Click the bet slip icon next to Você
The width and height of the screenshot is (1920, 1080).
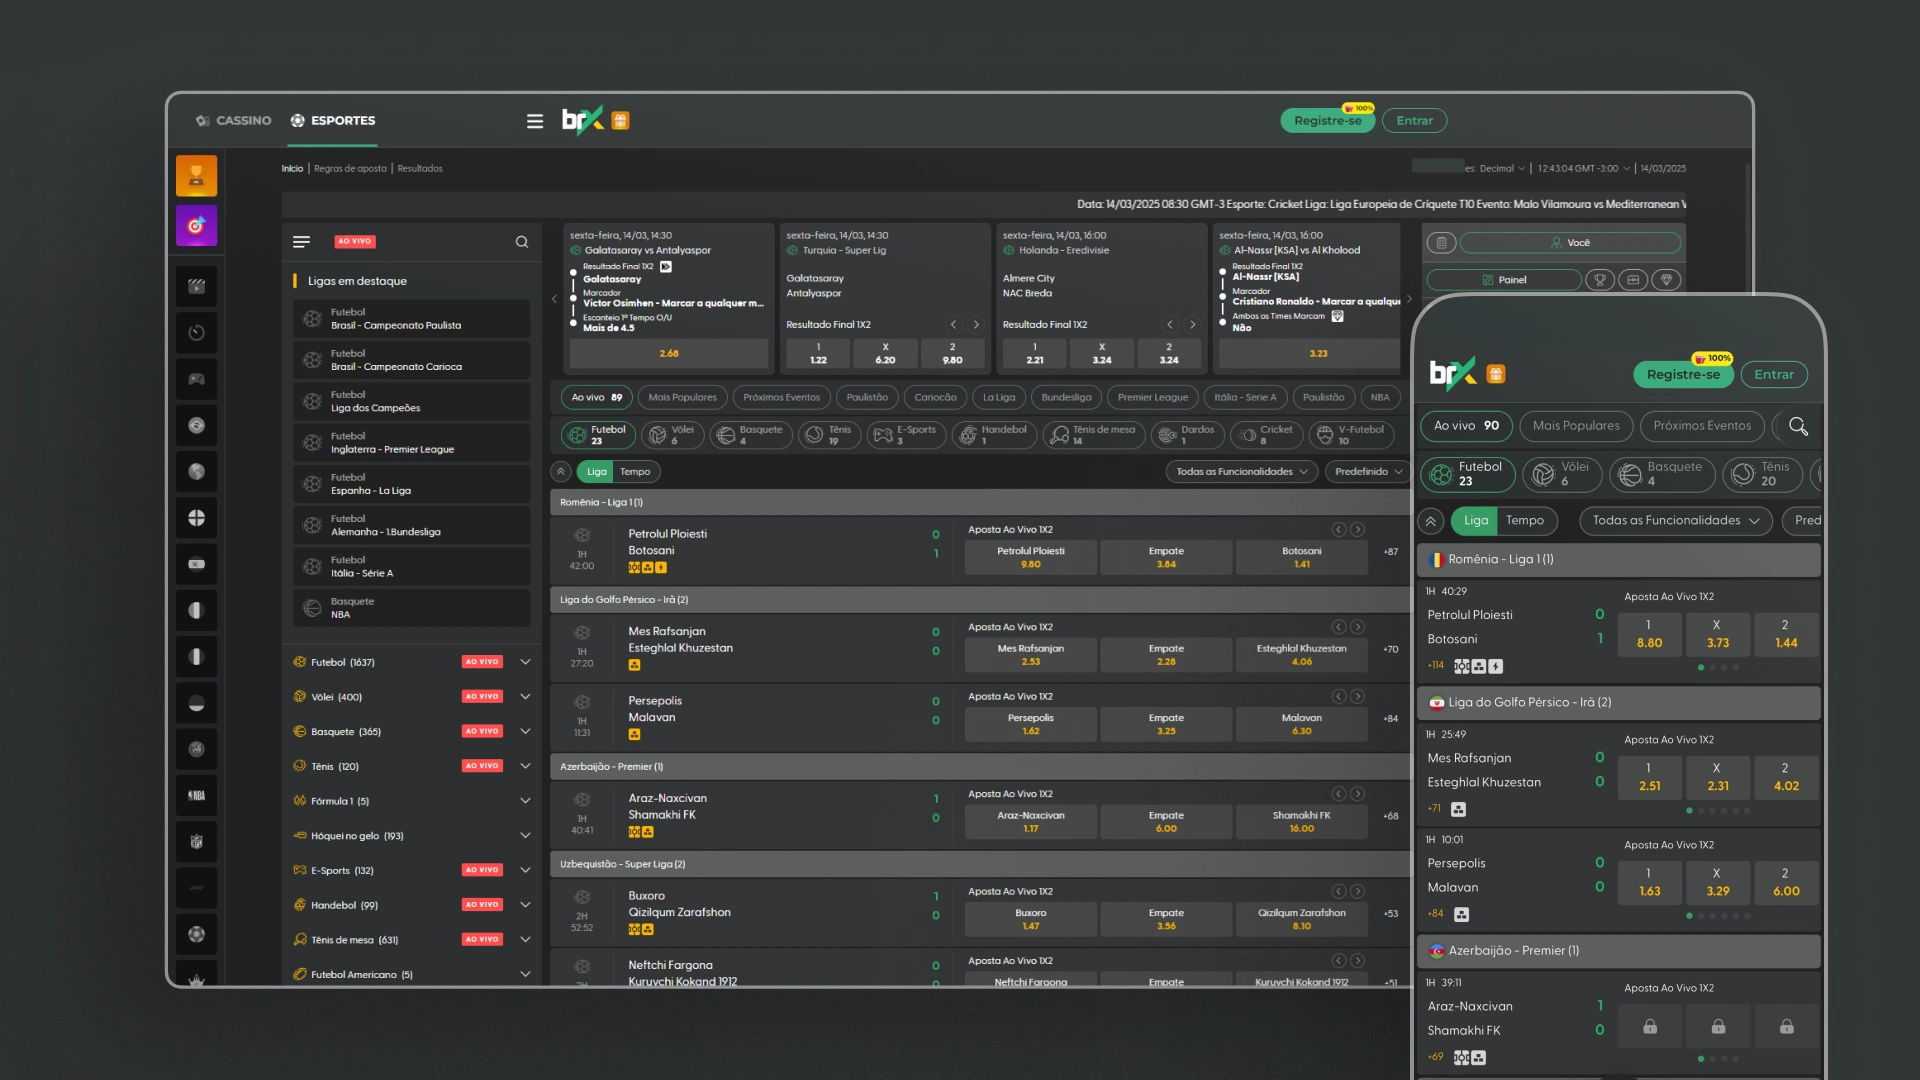point(1441,243)
